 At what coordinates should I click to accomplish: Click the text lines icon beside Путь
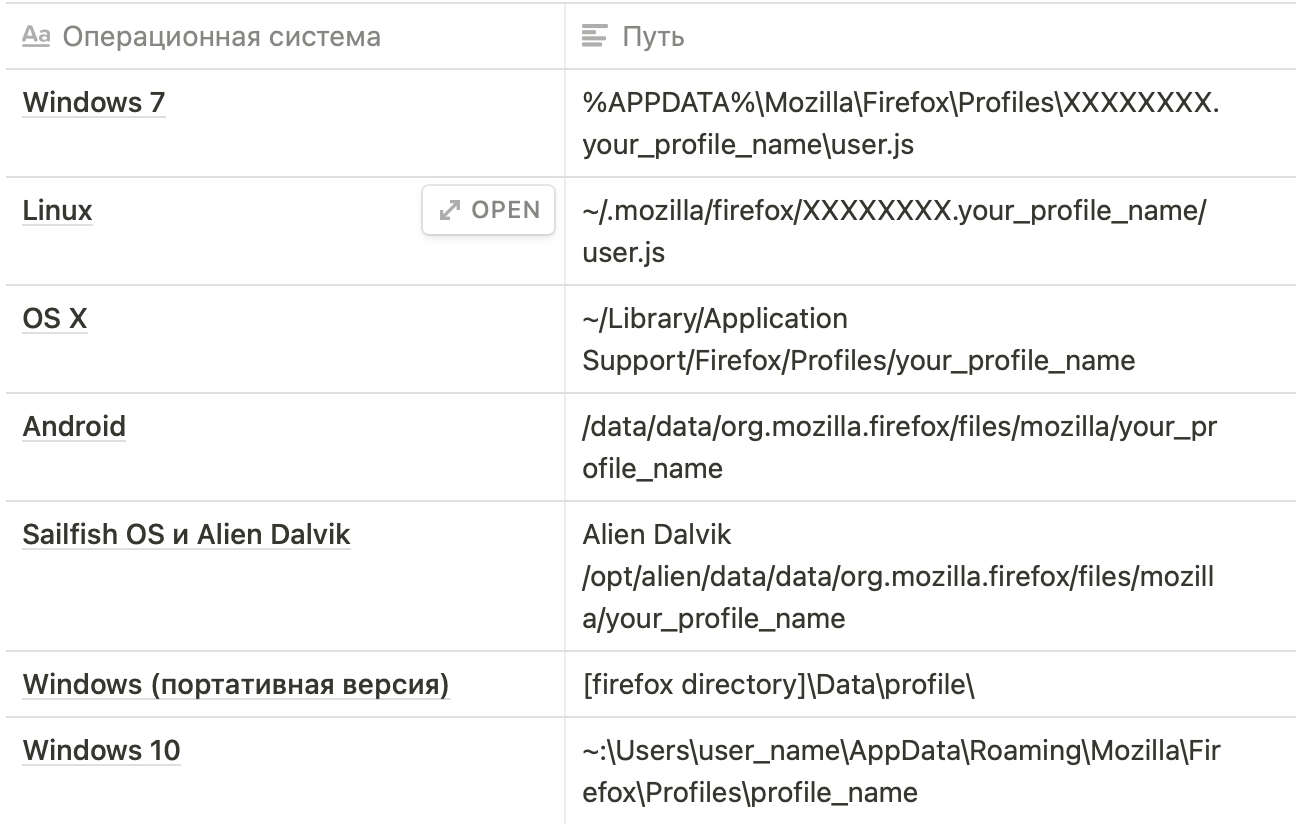coord(595,37)
